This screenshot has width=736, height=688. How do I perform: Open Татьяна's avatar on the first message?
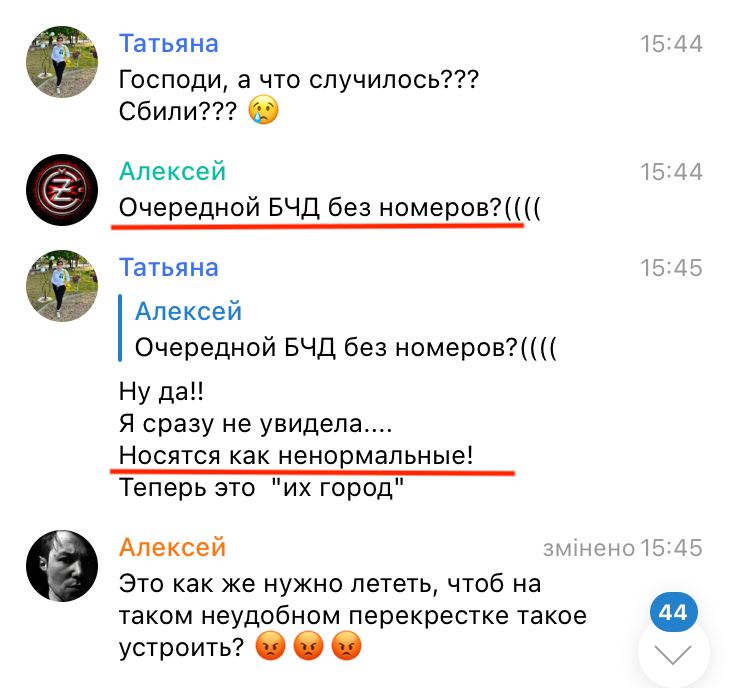tap(62, 61)
